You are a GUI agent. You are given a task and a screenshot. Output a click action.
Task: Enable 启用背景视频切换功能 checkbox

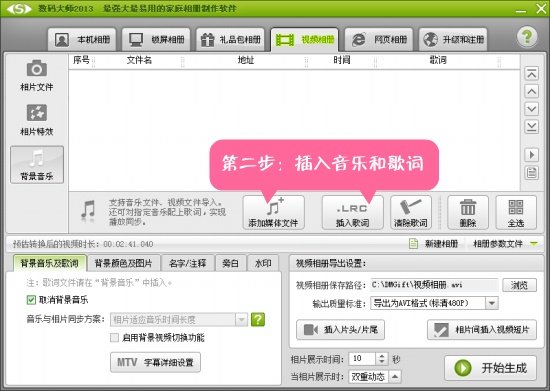coord(114,338)
